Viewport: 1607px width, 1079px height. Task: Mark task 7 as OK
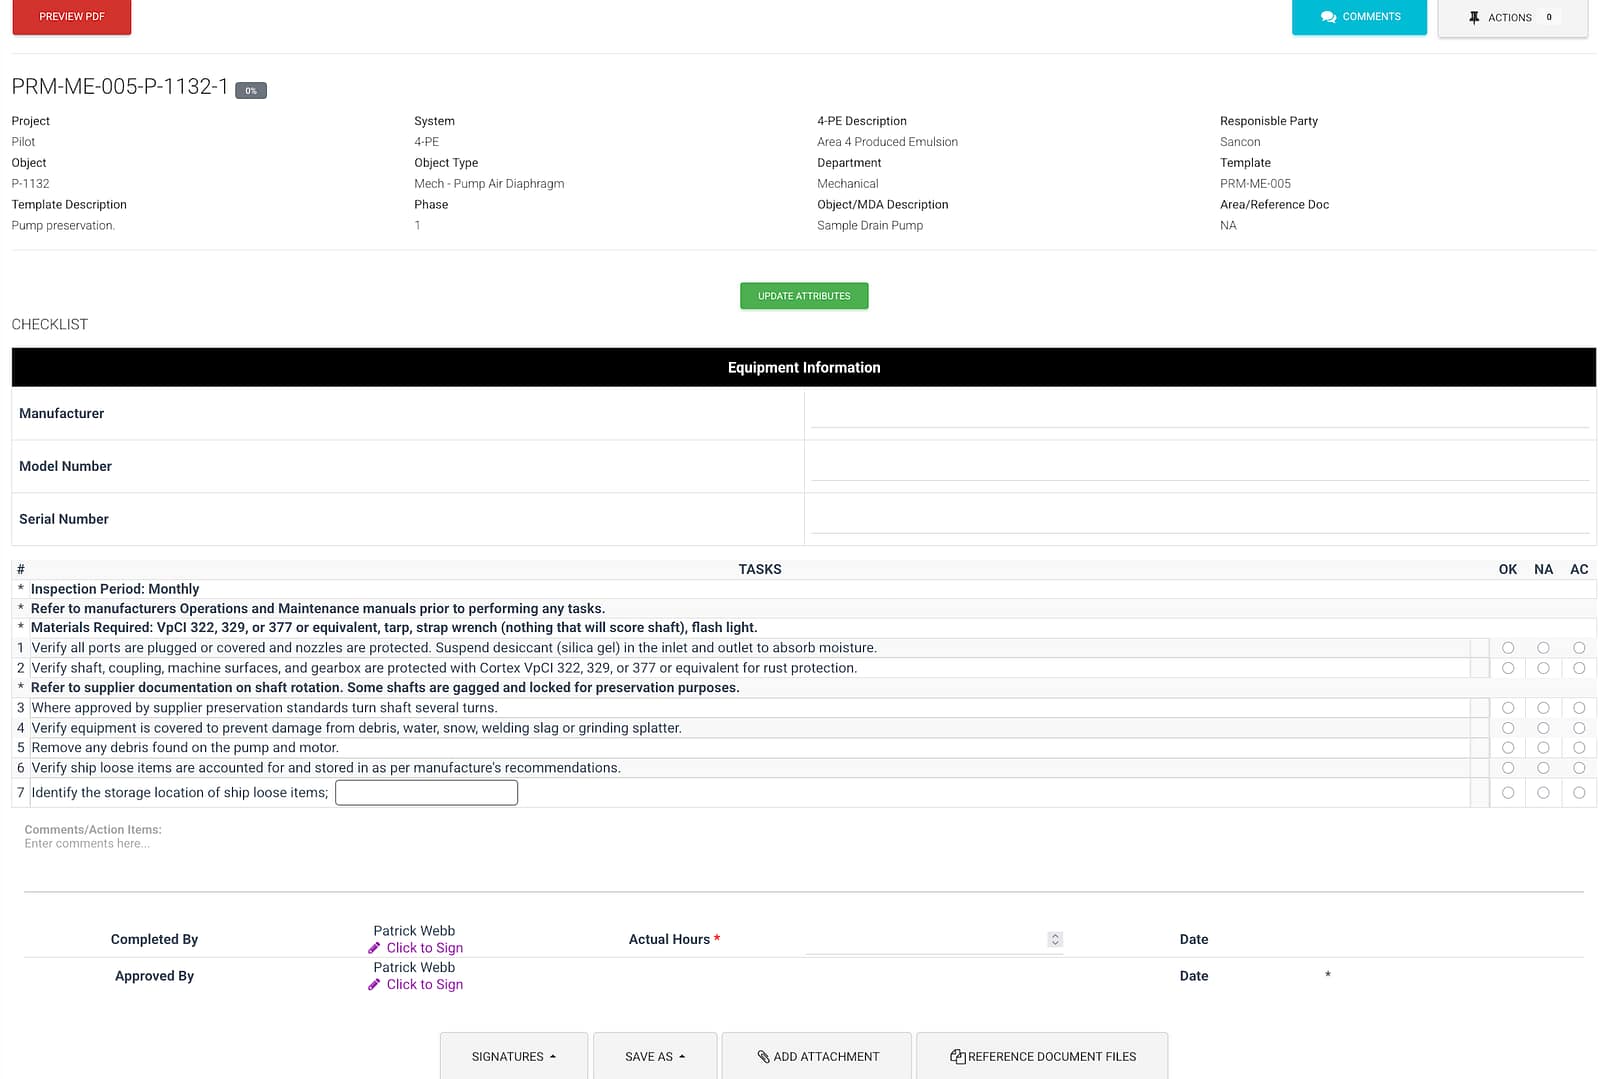click(1508, 793)
